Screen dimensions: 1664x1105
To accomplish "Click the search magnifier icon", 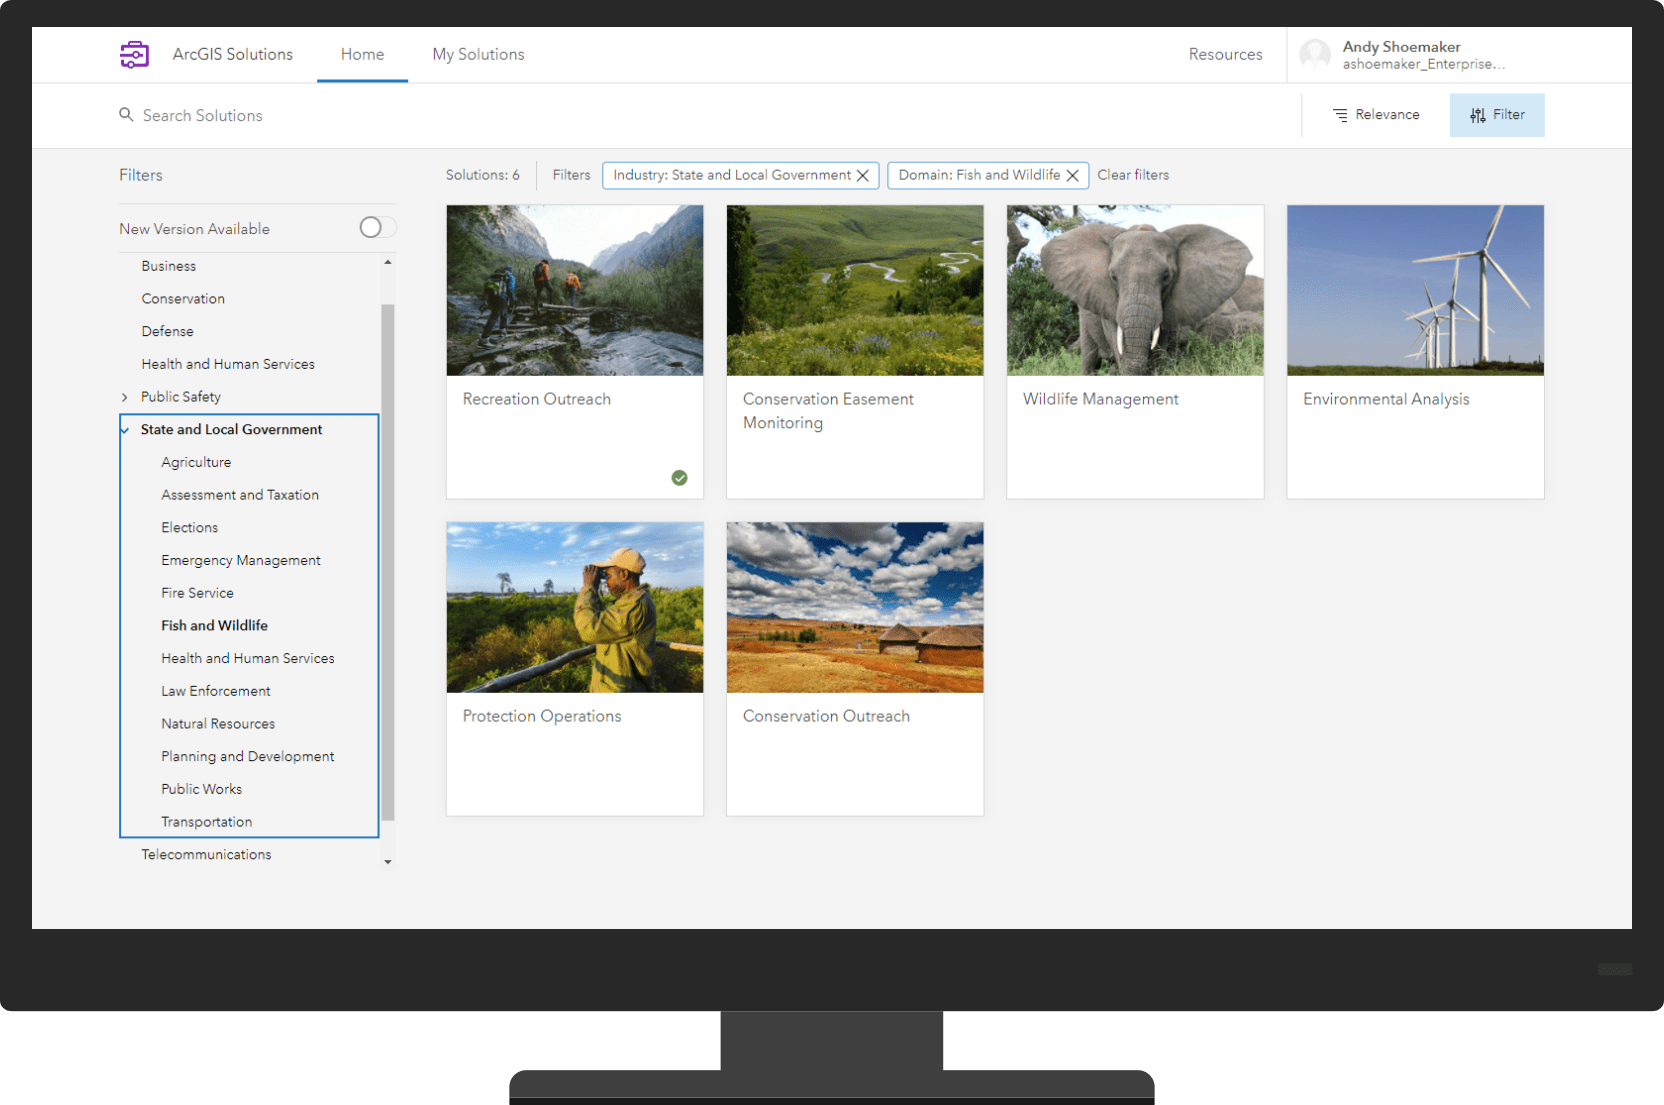I will click(125, 115).
